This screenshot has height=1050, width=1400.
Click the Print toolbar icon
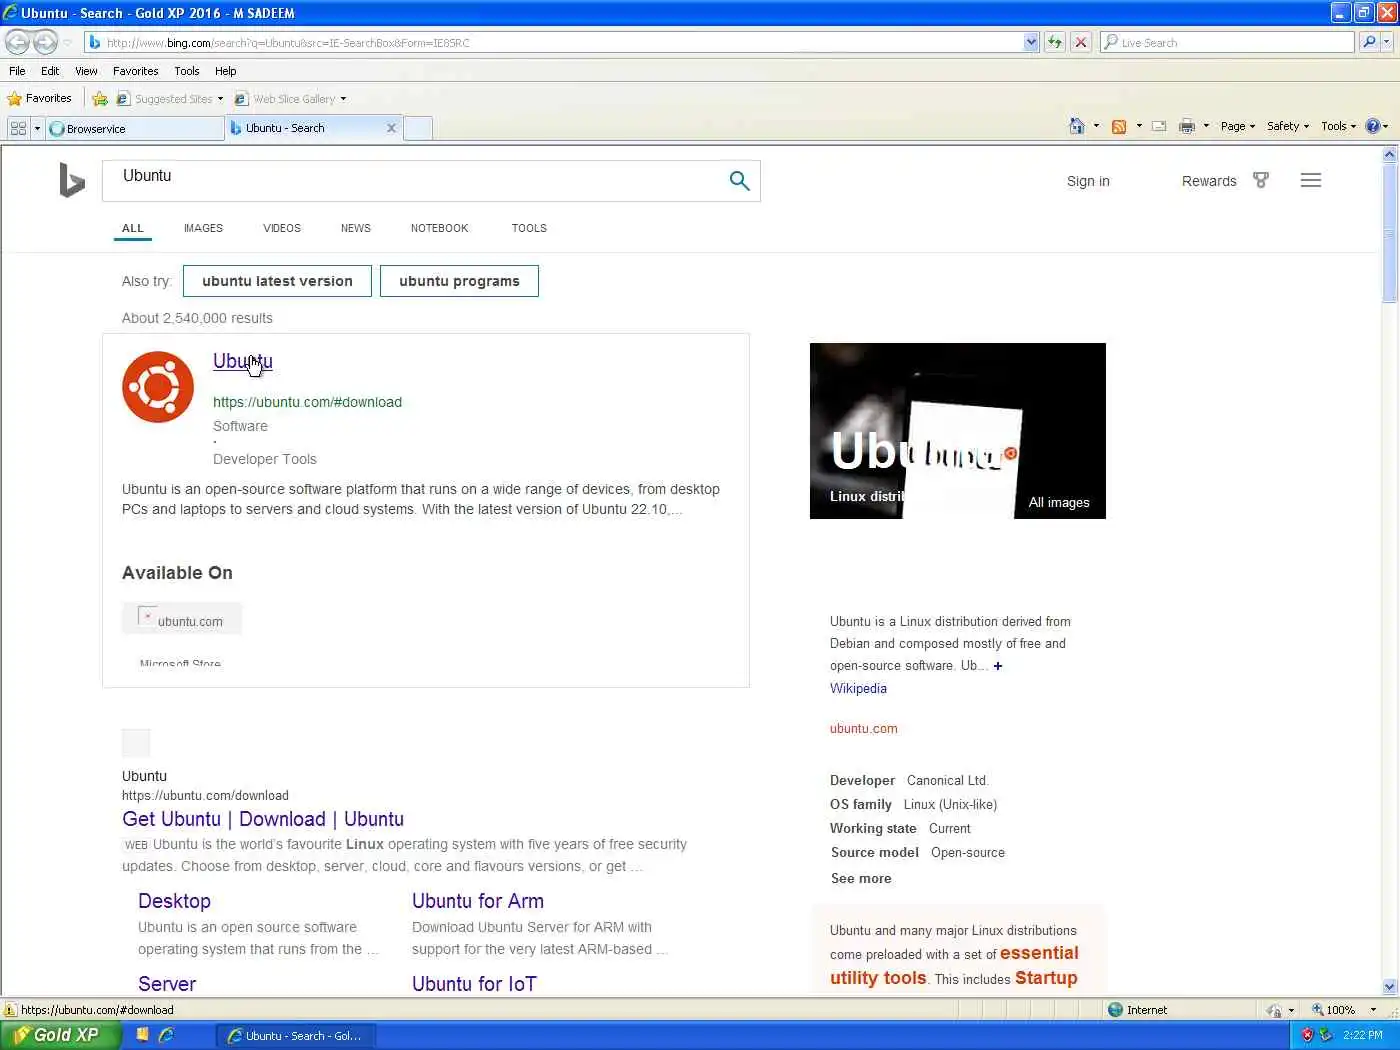pyautogui.click(x=1187, y=126)
